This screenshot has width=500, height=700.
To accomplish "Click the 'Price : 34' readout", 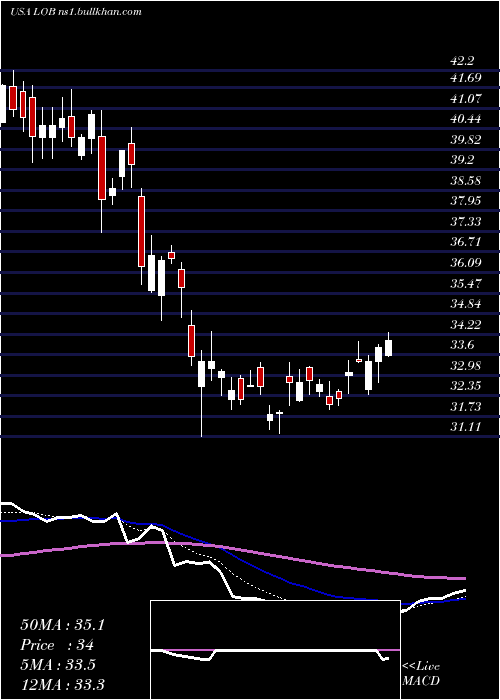I will [x=58, y=645].
